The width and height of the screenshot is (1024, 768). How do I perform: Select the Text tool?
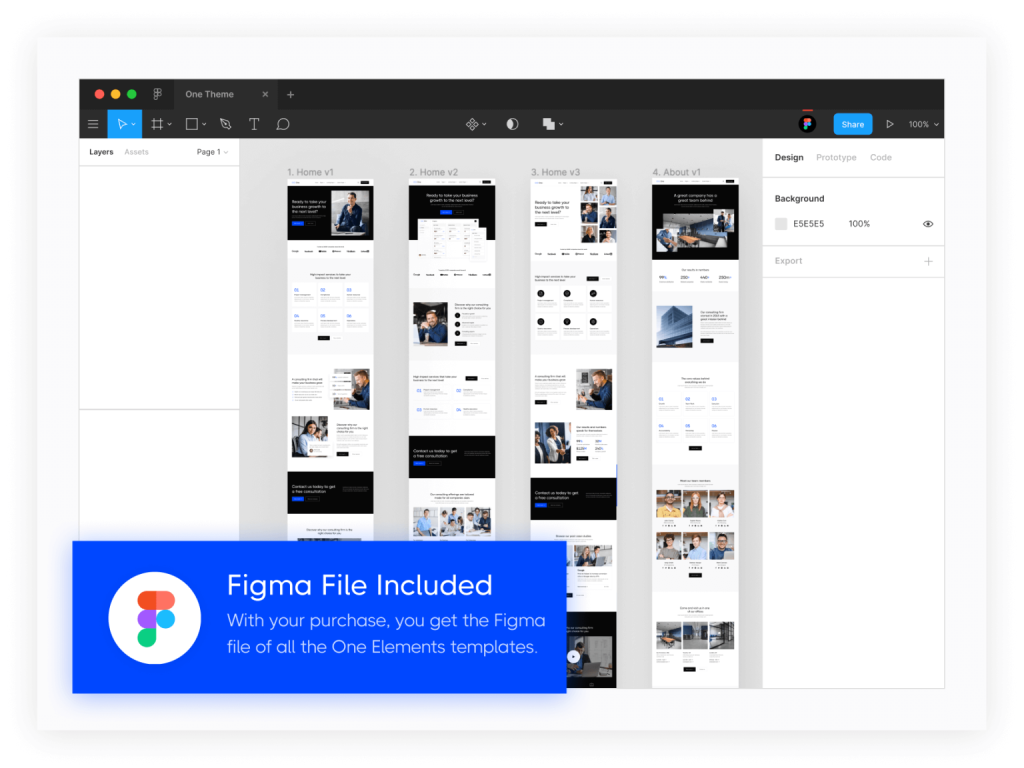(x=254, y=124)
